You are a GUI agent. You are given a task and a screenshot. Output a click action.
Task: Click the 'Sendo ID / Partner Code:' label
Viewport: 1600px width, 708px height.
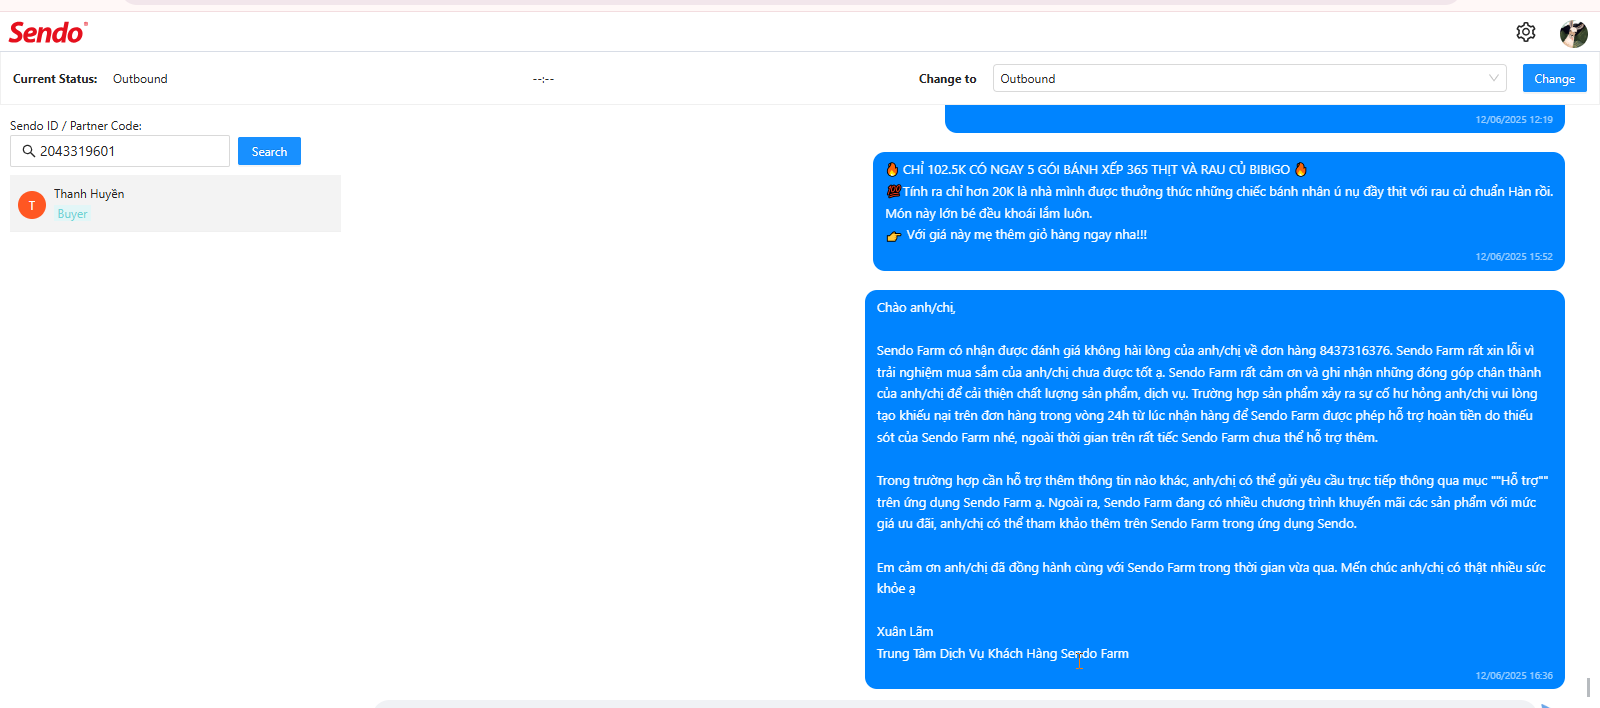point(76,126)
